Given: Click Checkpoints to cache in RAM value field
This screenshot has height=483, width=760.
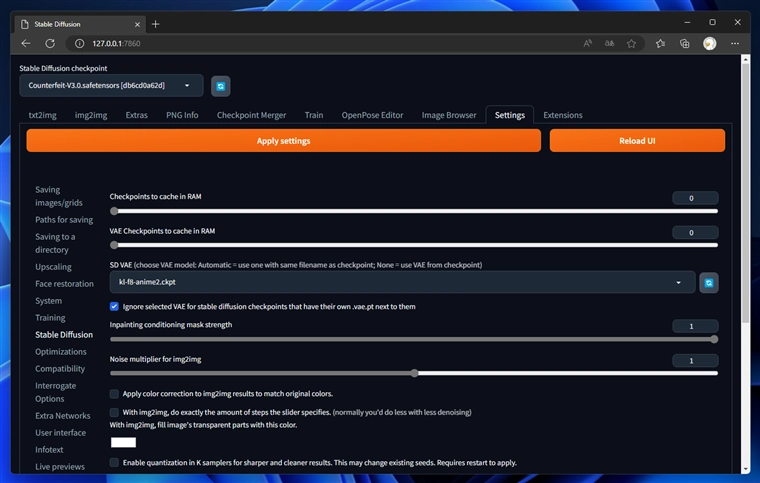Looking at the screenshot, I should click(x=695, y=198).
